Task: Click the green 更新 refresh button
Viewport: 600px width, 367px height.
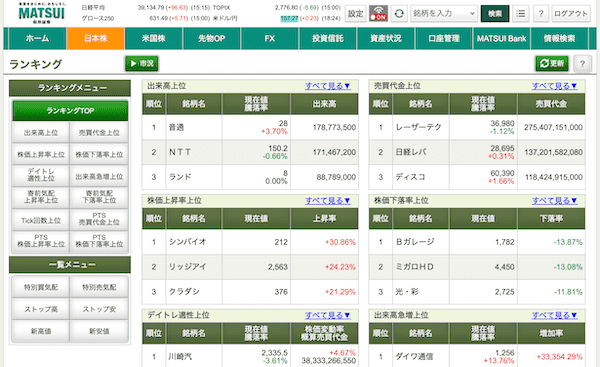Action: point(552,64)
